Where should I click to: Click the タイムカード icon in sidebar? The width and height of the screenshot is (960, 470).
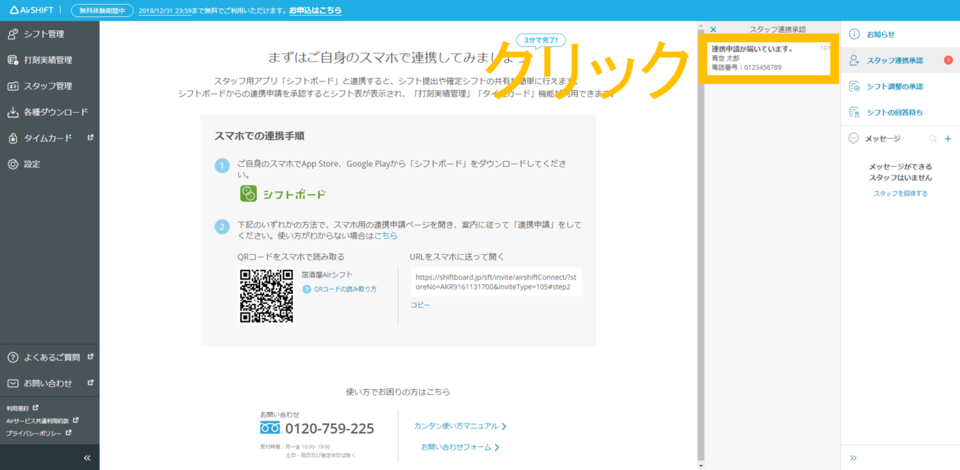pyautogui.click(x=13, y=138)
